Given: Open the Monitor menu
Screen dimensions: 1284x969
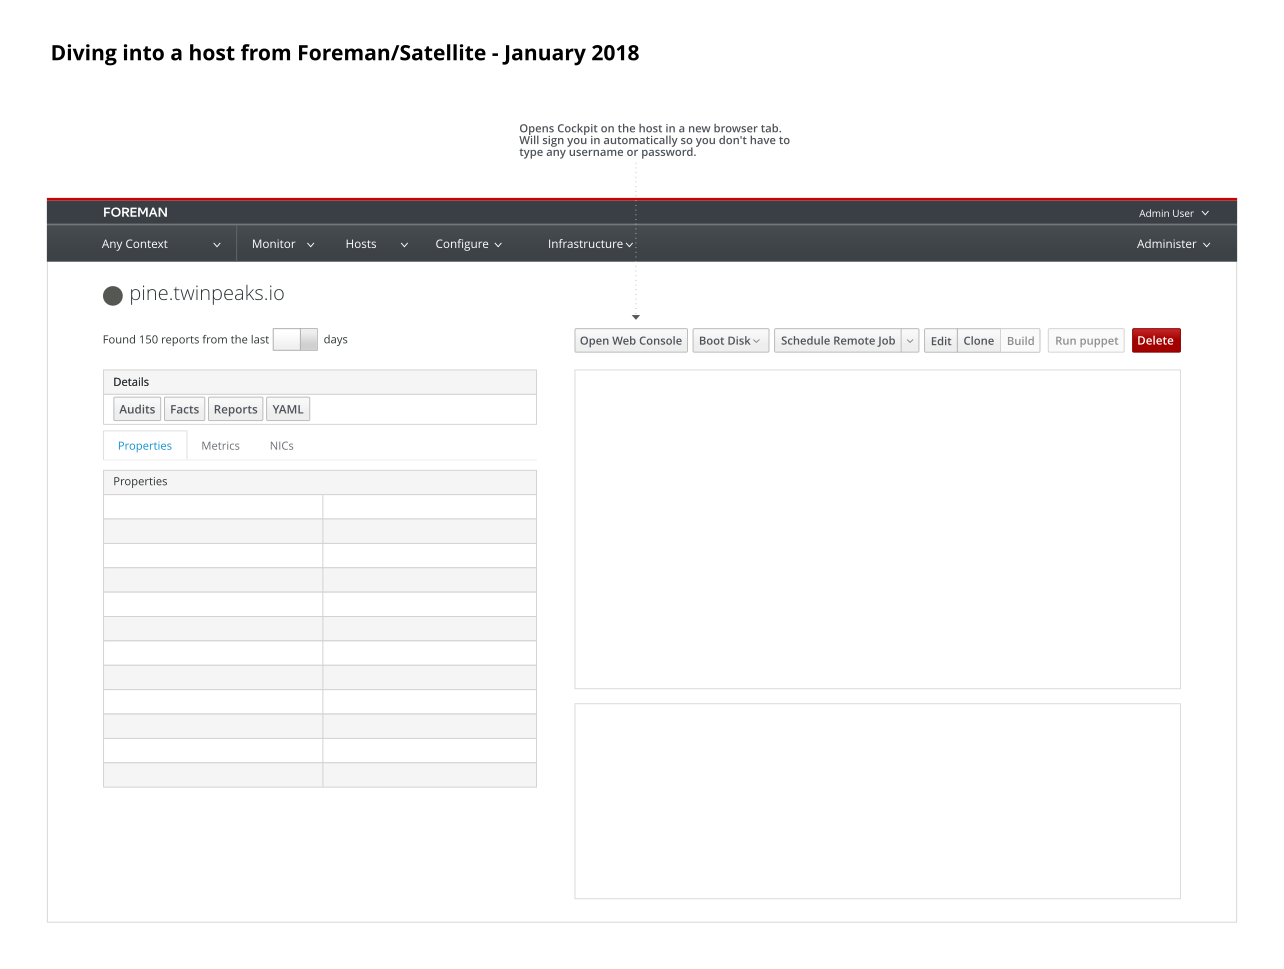Looking at the screenshot, I should pos(283,244).
